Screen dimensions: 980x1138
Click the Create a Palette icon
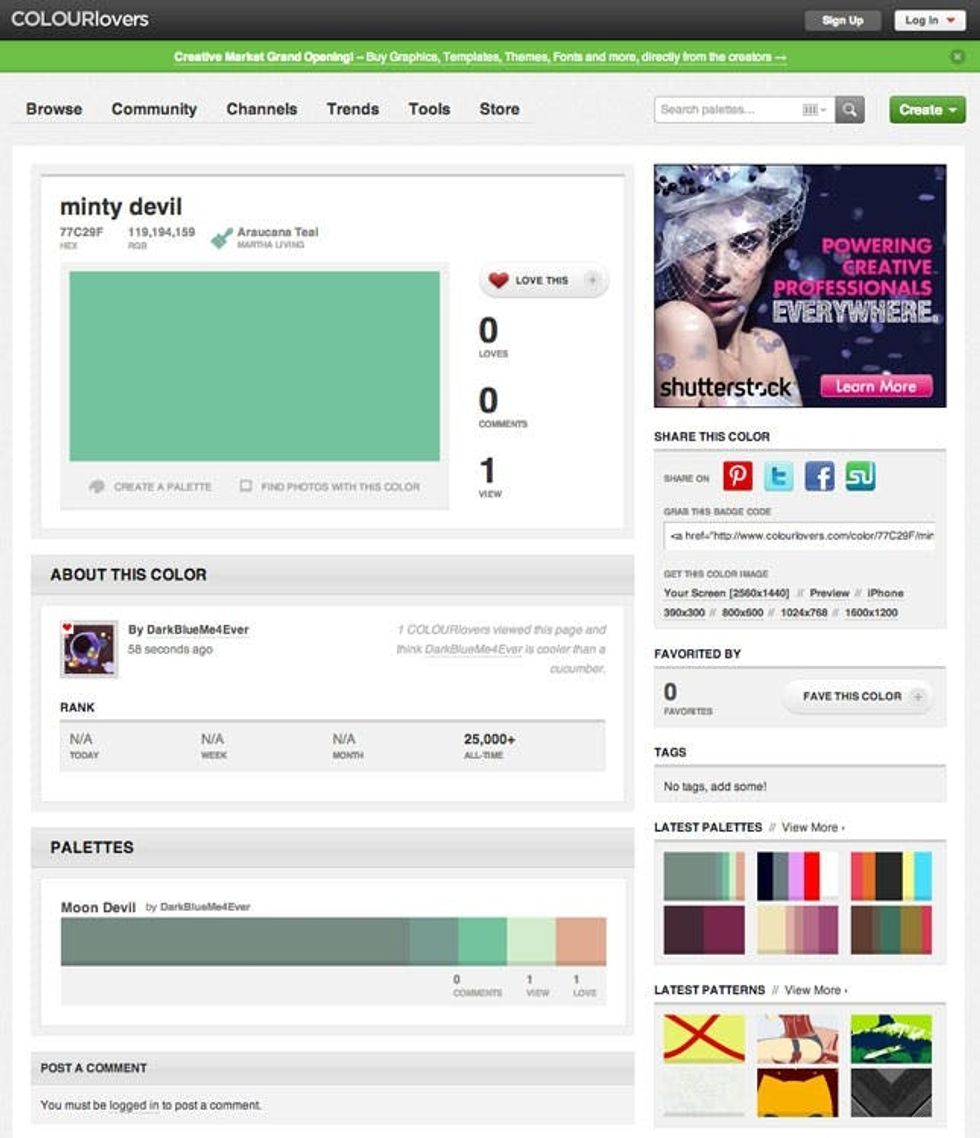[x=97, y=487]
